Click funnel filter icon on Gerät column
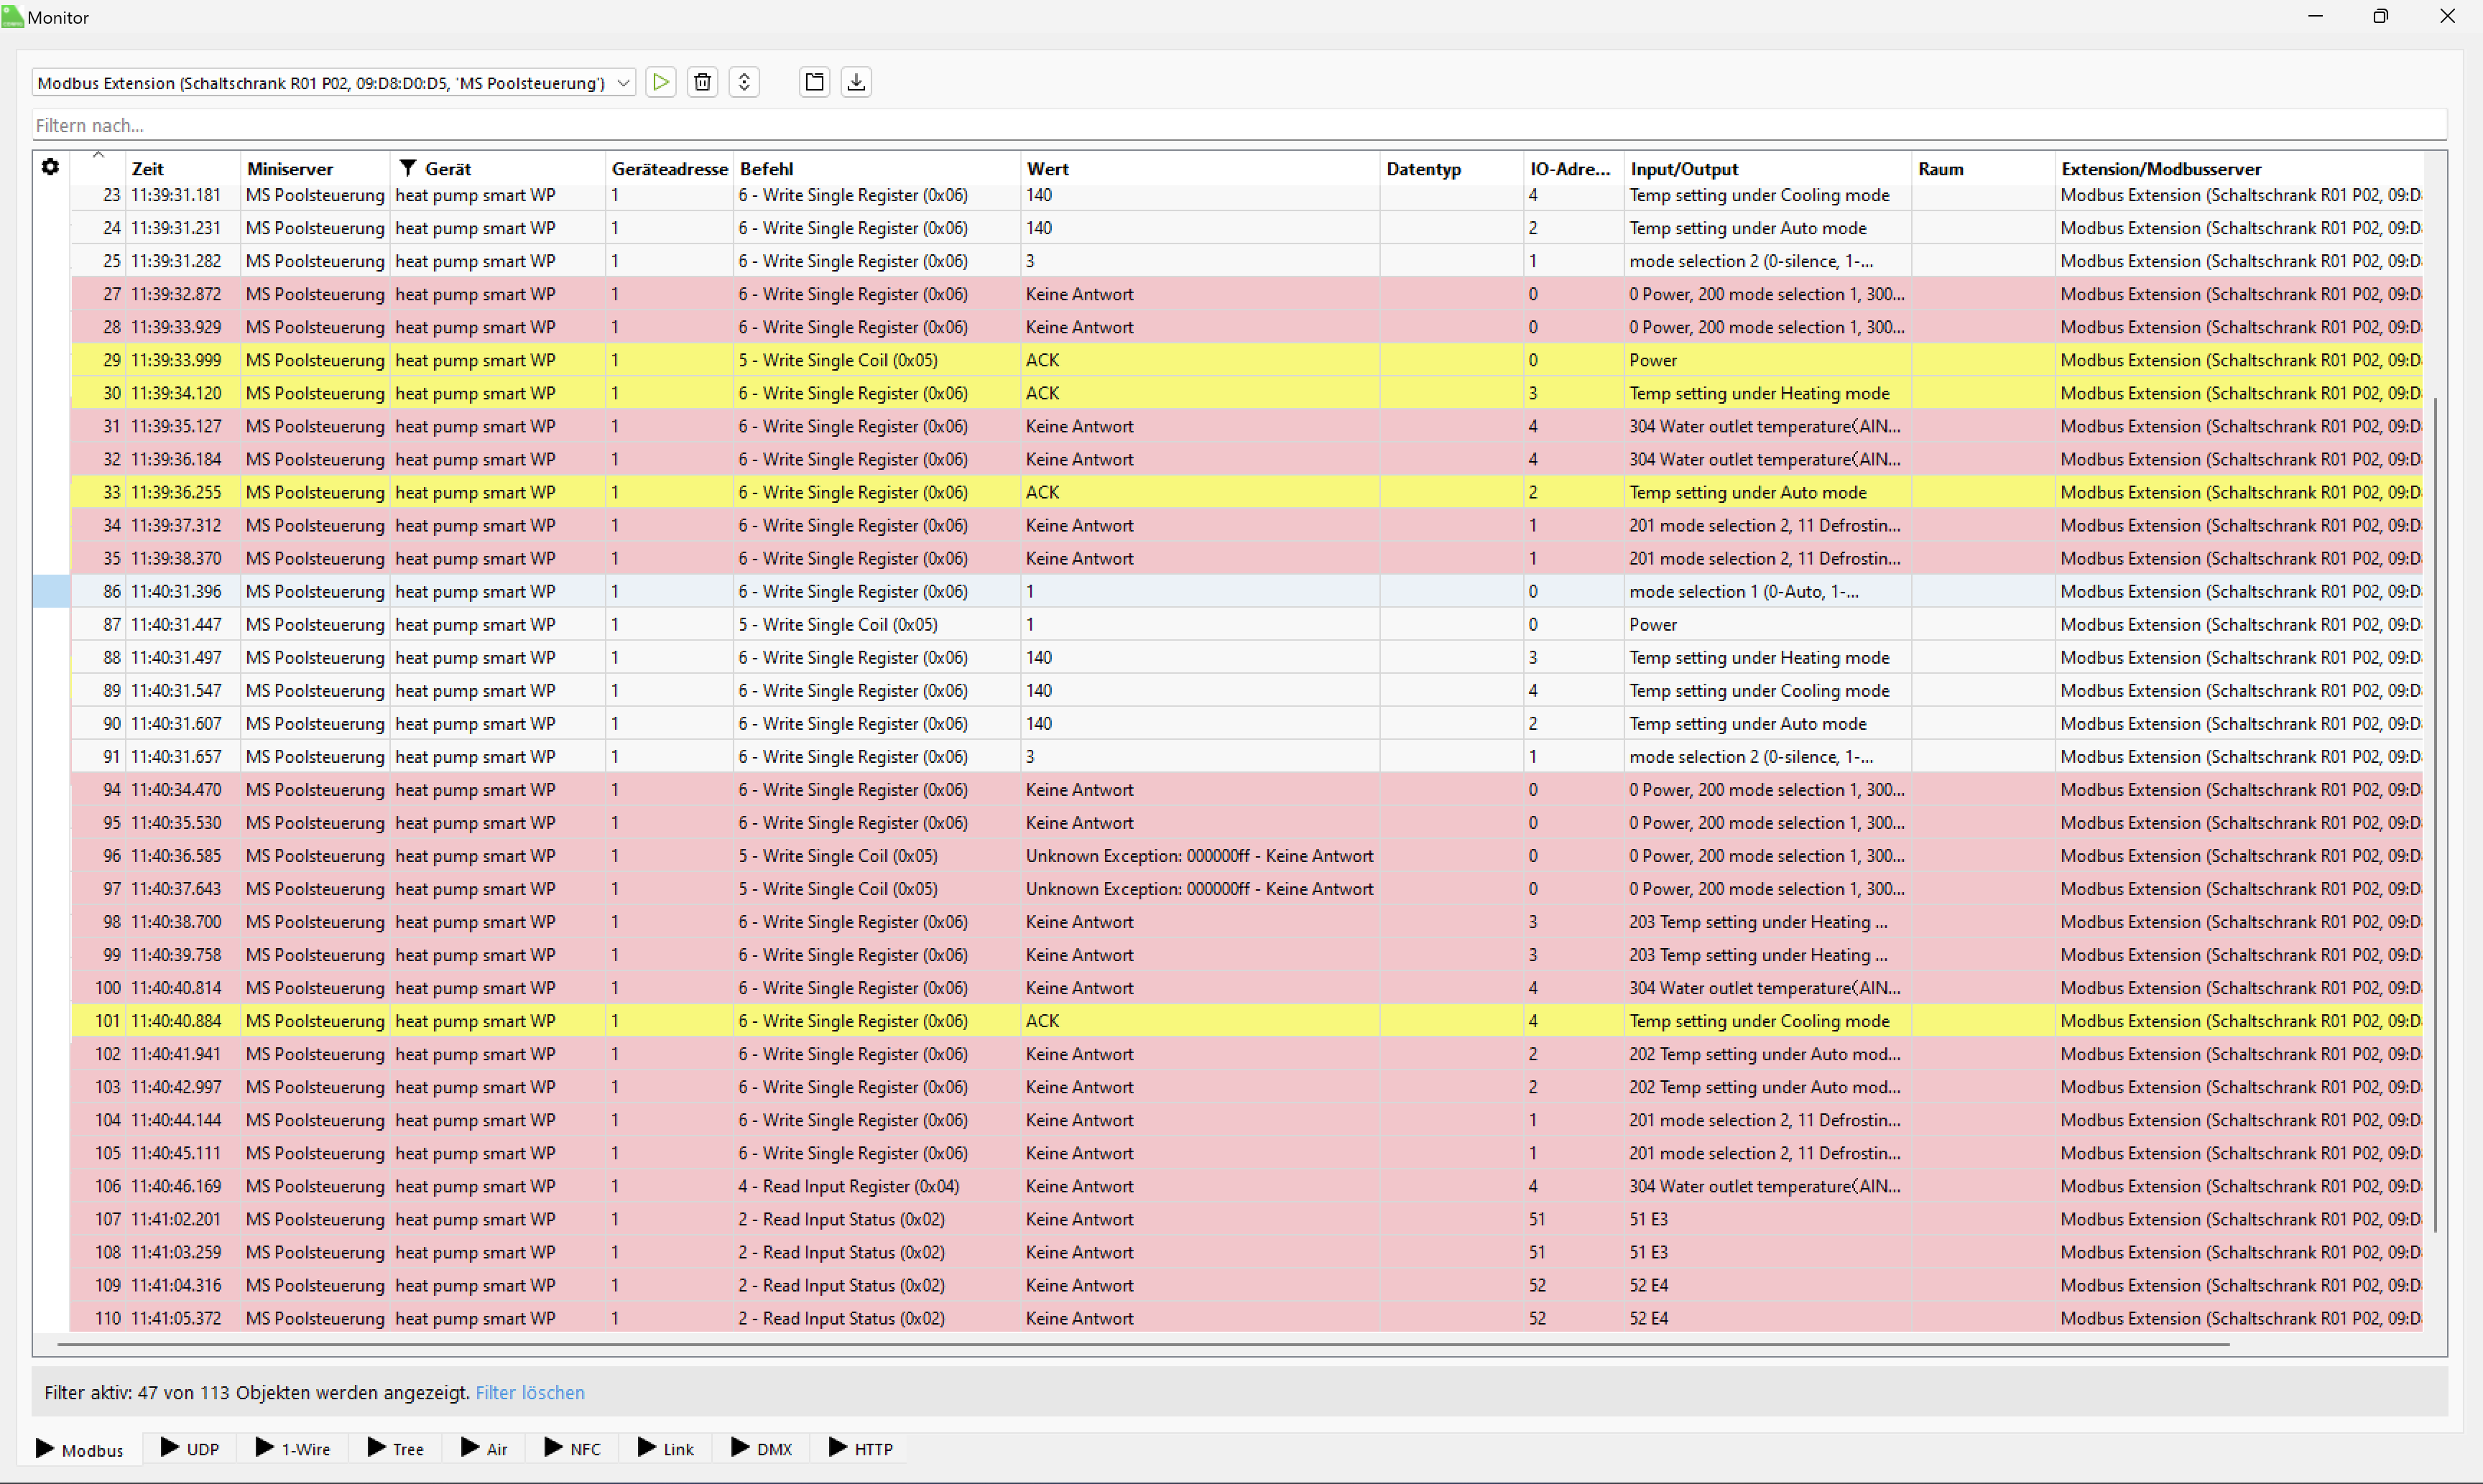The height and width of the screenshot is (1484, 2483). click(x=407, y=168)
